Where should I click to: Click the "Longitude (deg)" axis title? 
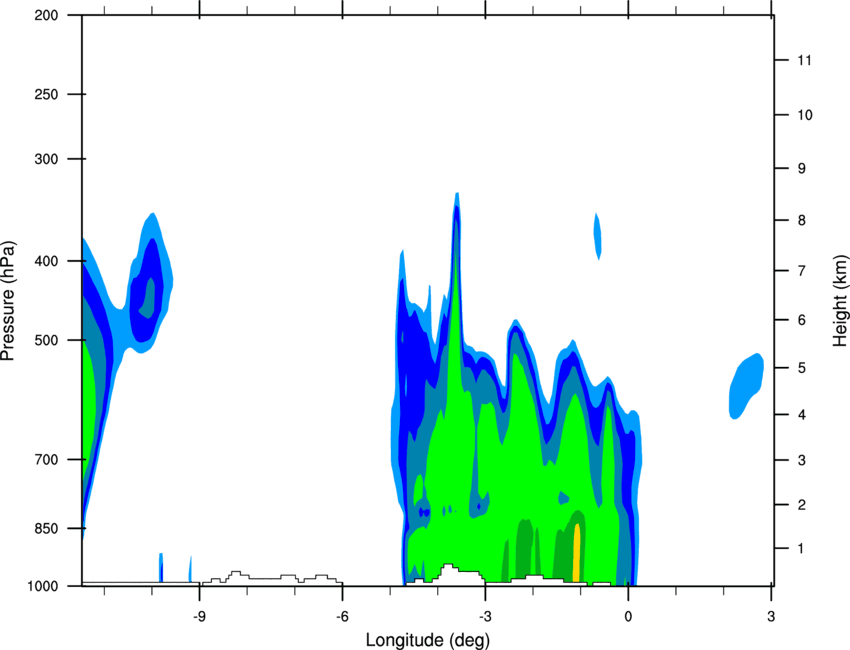(428, 639)
